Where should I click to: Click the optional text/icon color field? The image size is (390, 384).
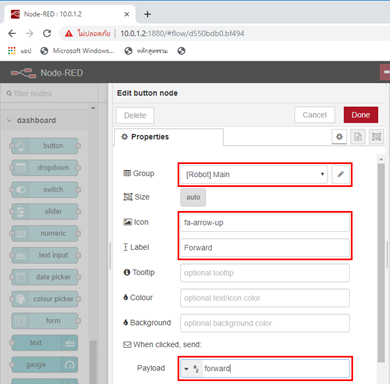pyautogui.click(x=265, y=298)
